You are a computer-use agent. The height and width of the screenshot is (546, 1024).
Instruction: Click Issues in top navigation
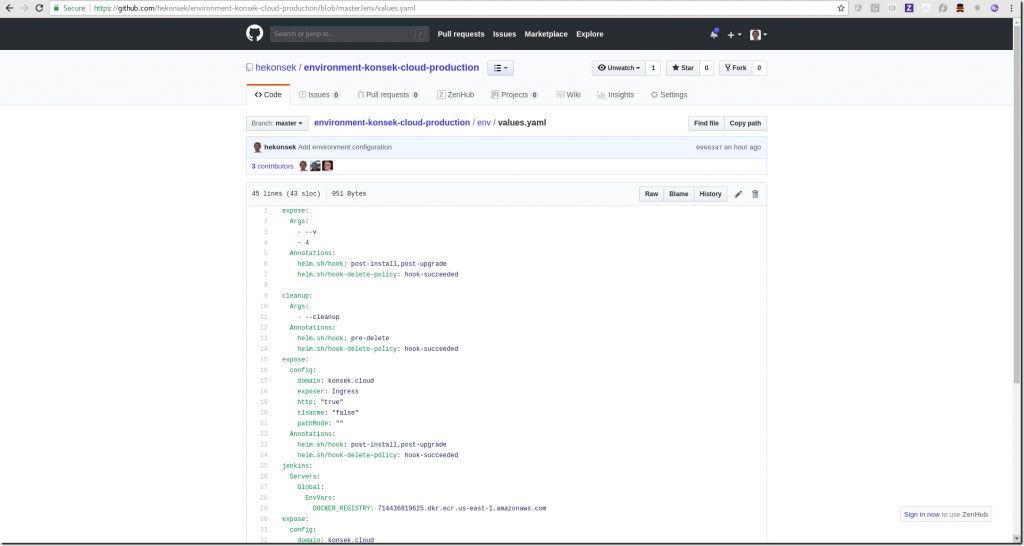(x=504, y=34)
